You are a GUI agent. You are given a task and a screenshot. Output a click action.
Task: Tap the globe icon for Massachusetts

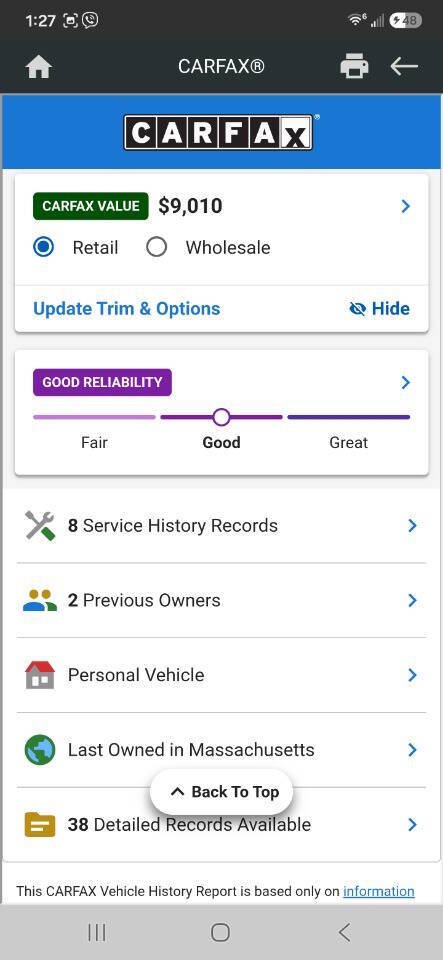tap(40, 749)
